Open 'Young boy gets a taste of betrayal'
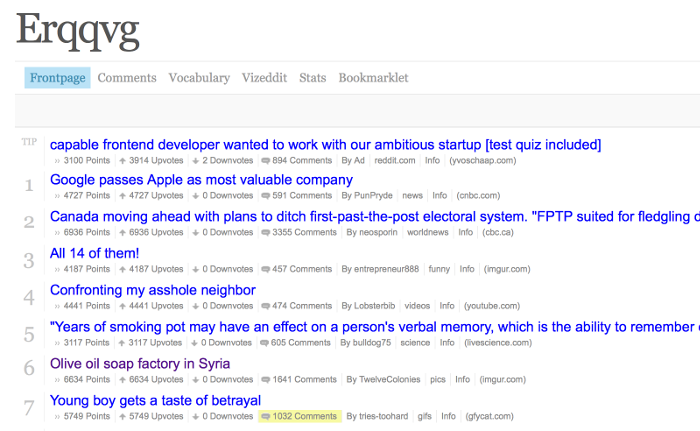The width and height of the screenshot is (700, 431). [155, 400]
